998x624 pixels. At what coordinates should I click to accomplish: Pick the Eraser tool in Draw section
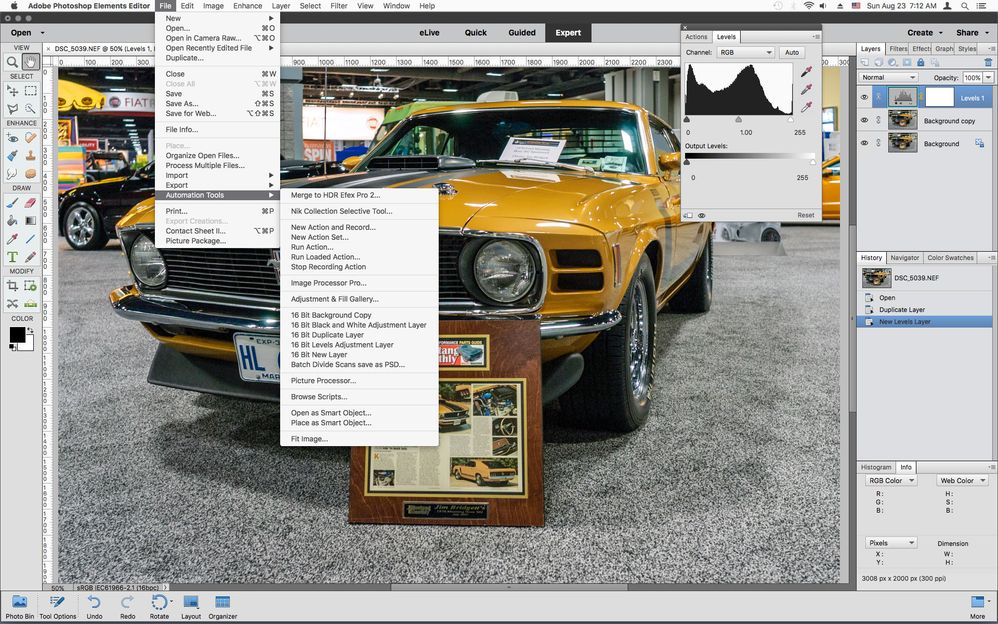click(31, 202)
